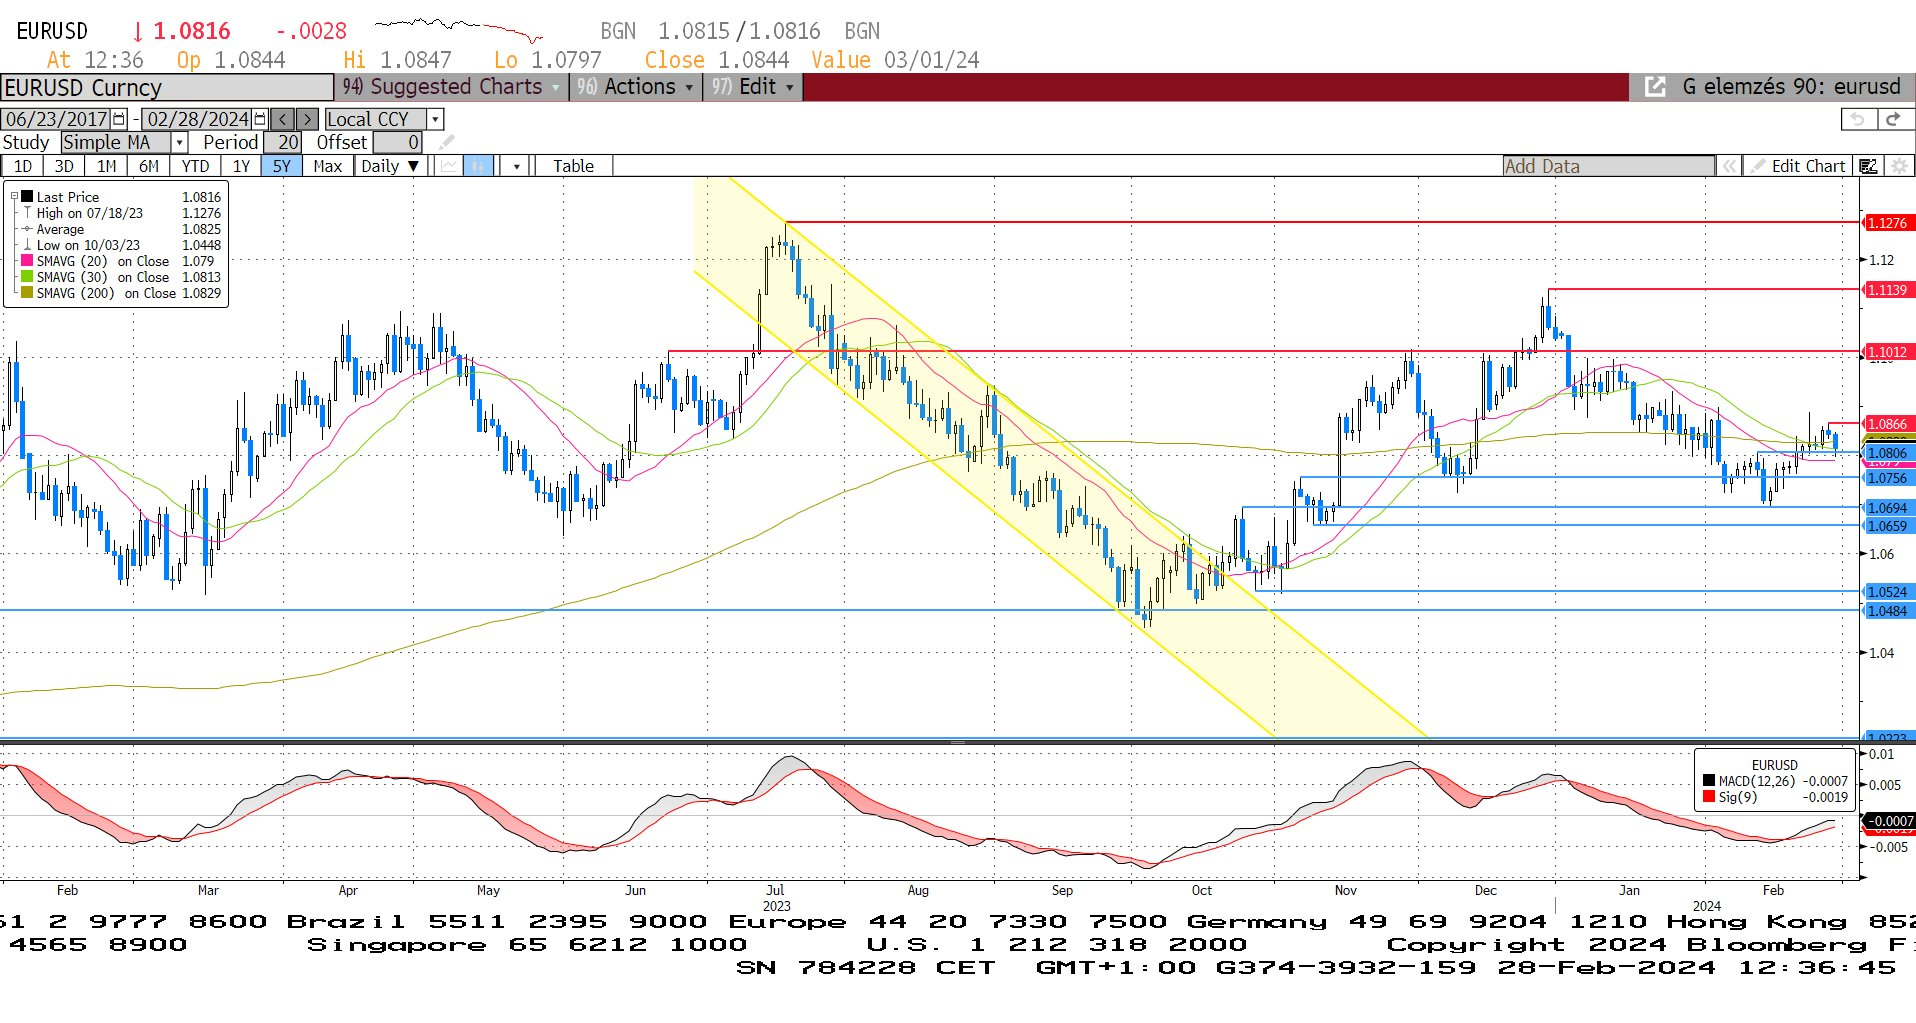The width and height of the screenshot is (1916, 1023).
Task: Click the pop-out chart icon in the title bar
Action: [1655, 87]
